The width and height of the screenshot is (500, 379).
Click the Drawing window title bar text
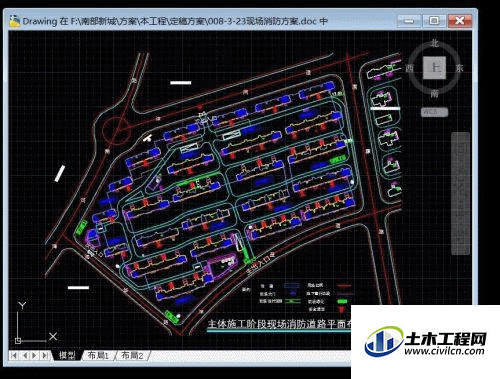tap(175, 21)
